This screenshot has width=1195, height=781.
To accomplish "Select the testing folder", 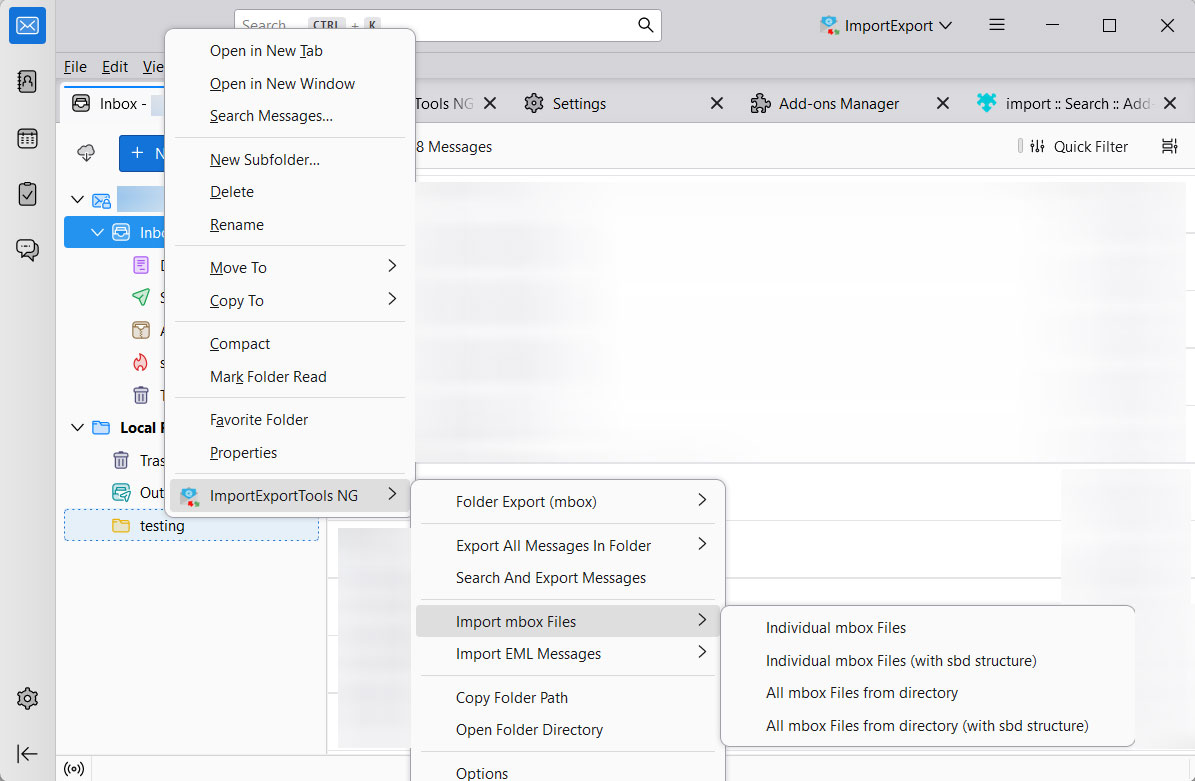I will click(162, 526).
